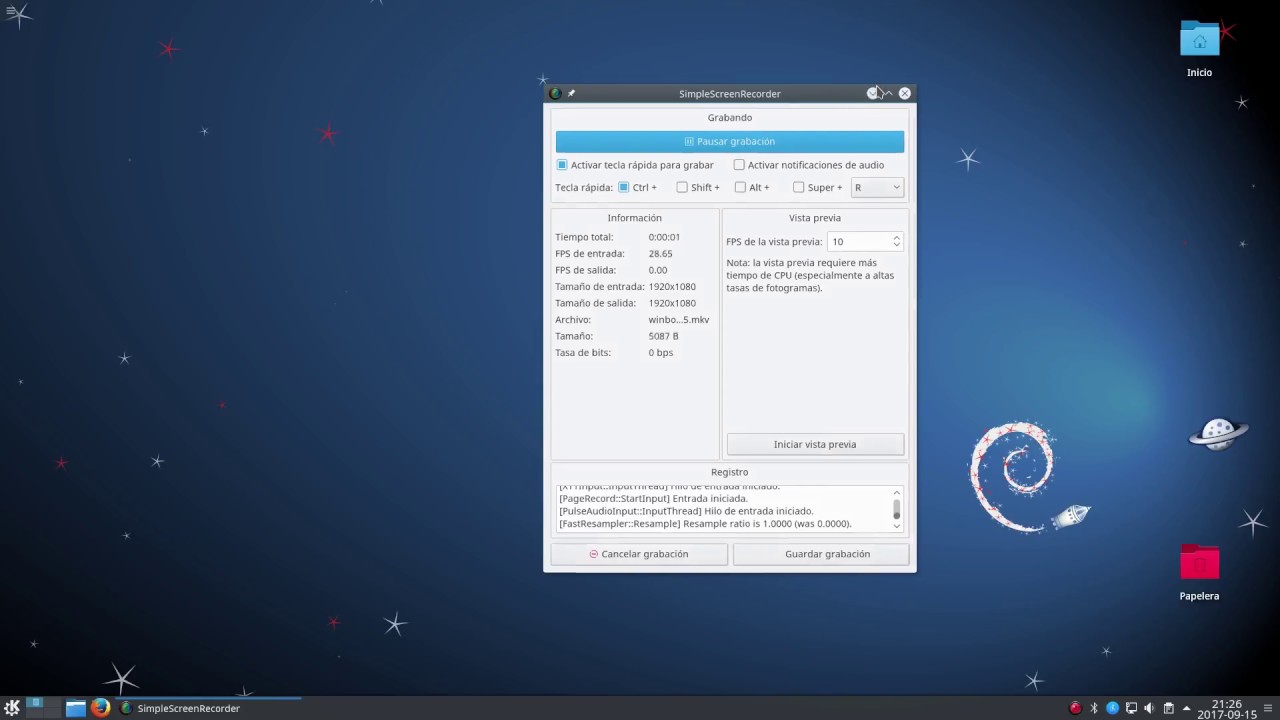The image size is (1280, 720).
Task: Open the Papelera trash desktop icon
Action: (x=1199, y=572)
